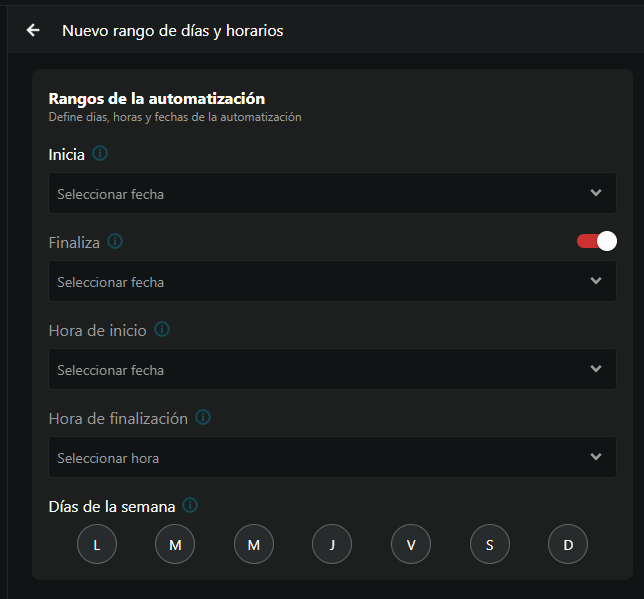644x599 pixels.
Task: Show info for Hora de inicio
Action: [162, 330]
